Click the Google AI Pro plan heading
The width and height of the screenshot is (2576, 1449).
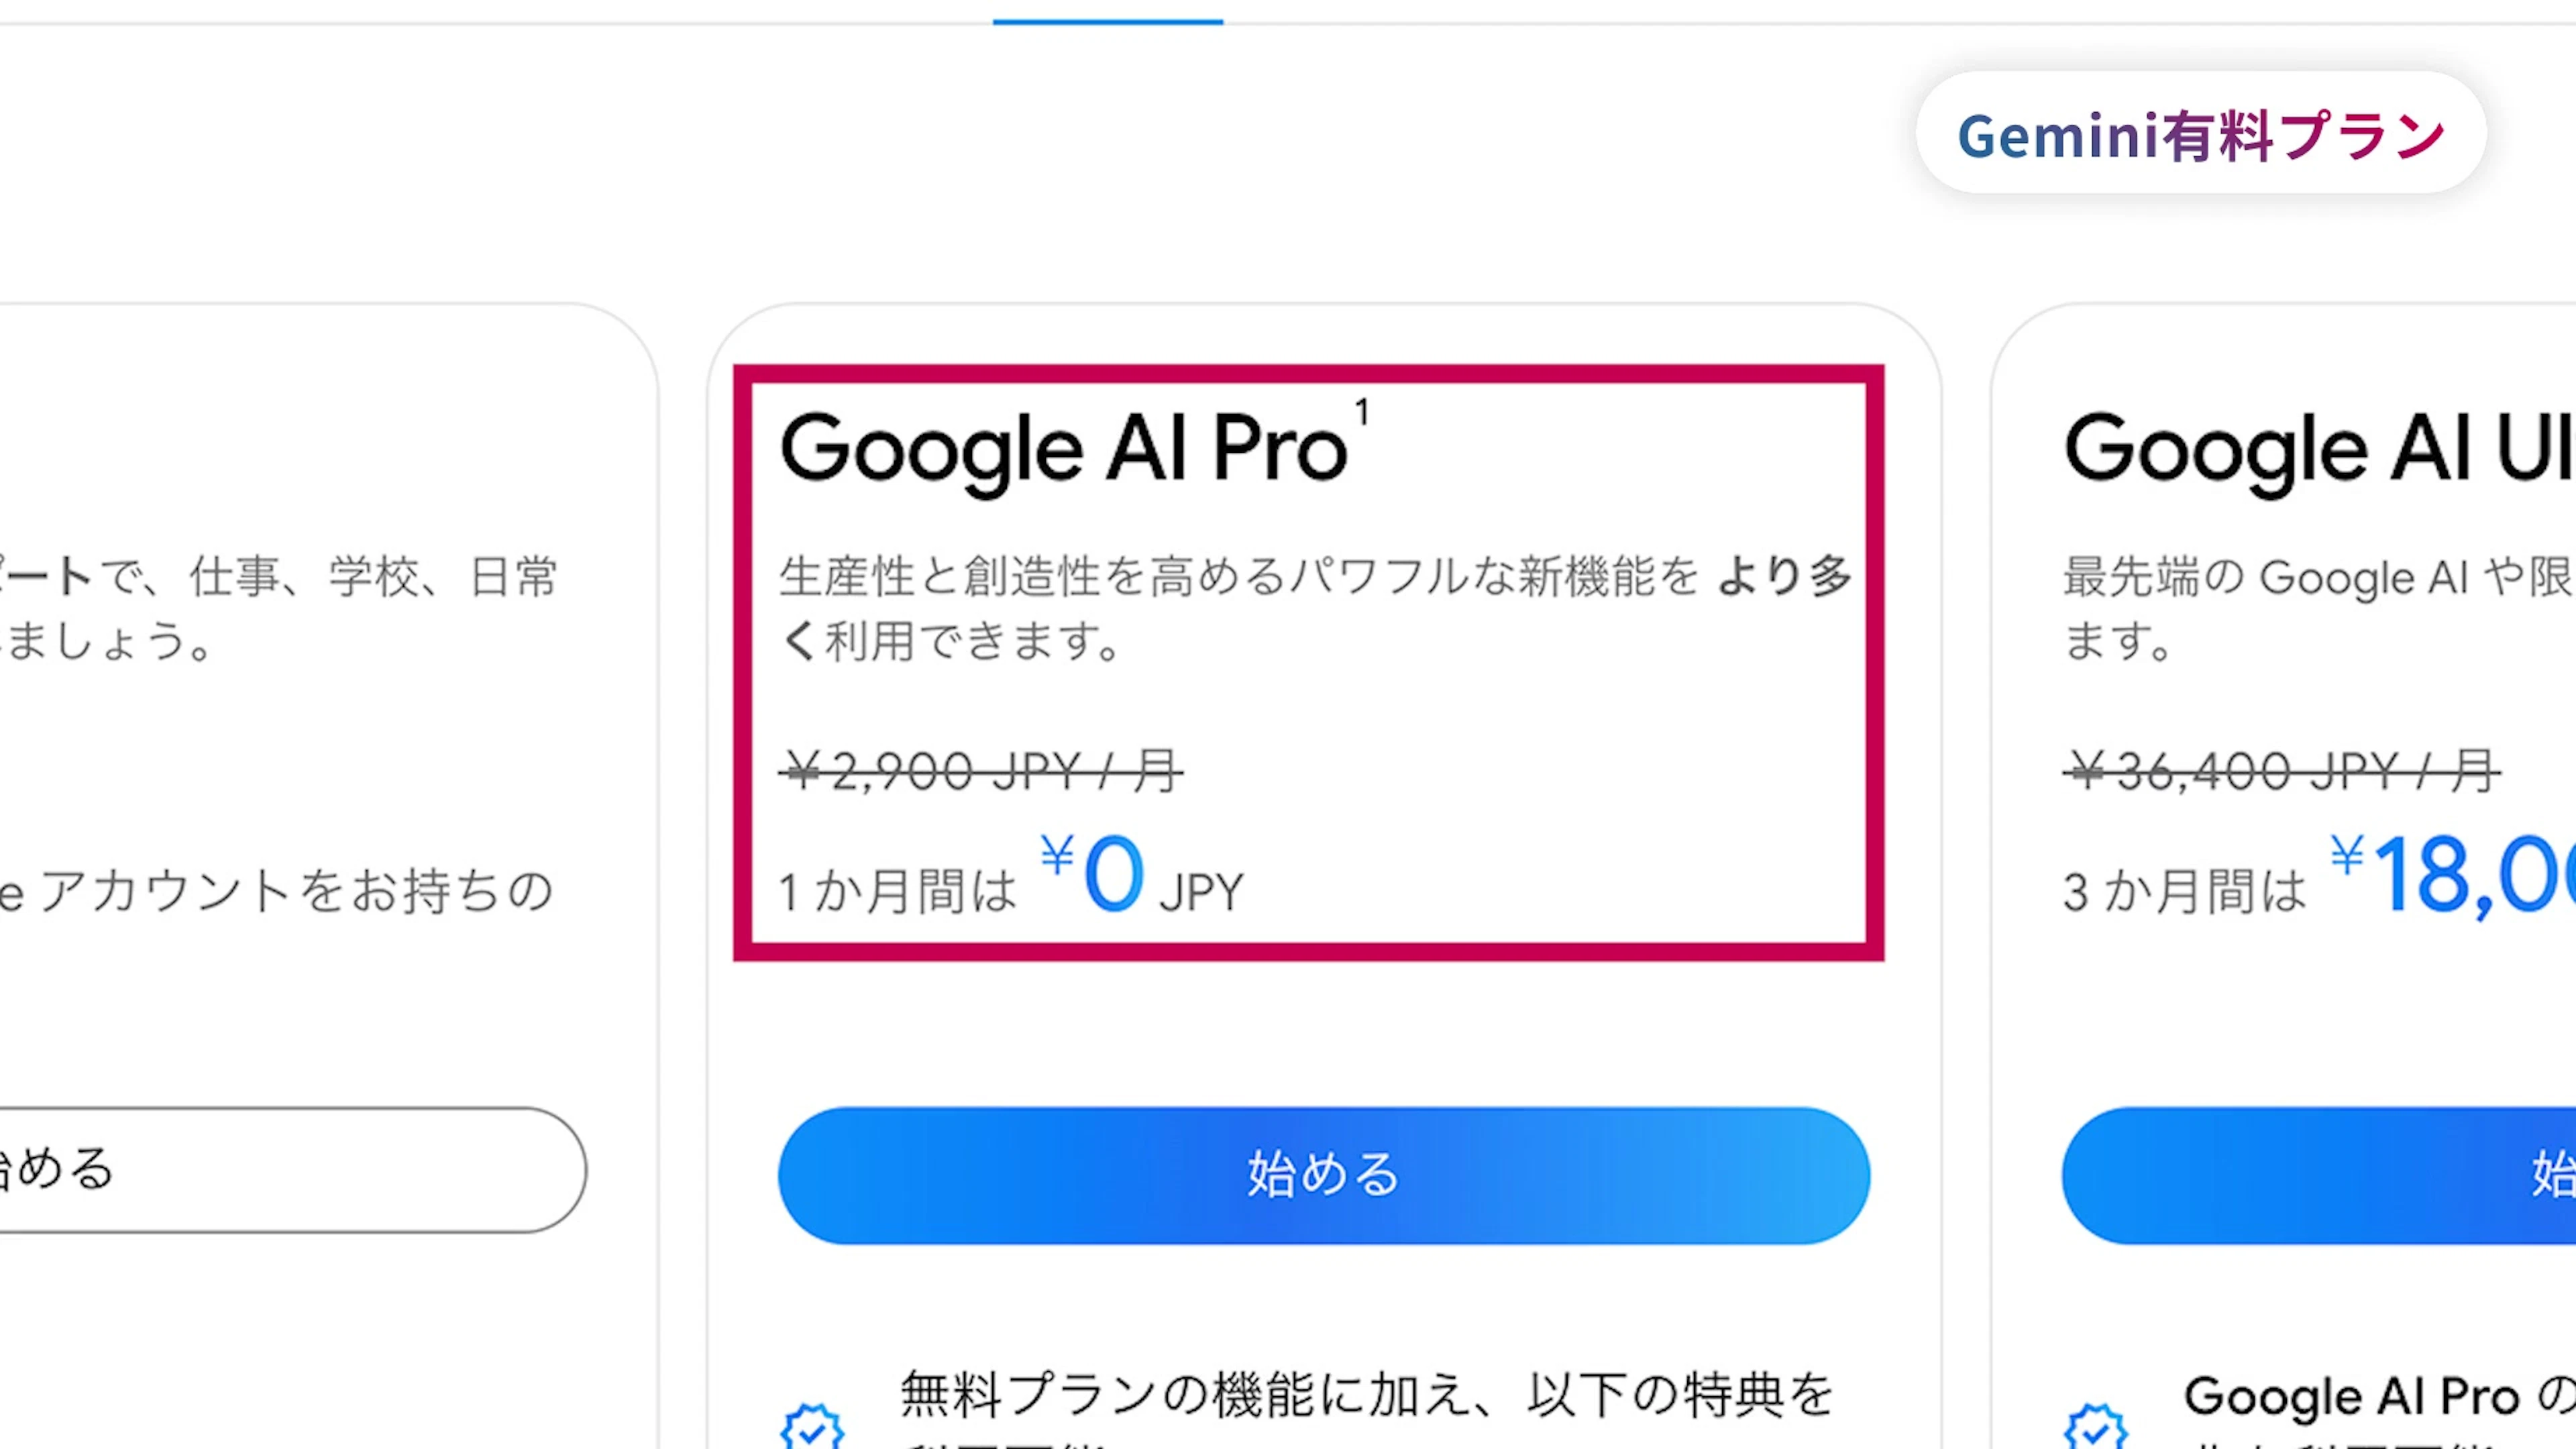coord(1064,450)
